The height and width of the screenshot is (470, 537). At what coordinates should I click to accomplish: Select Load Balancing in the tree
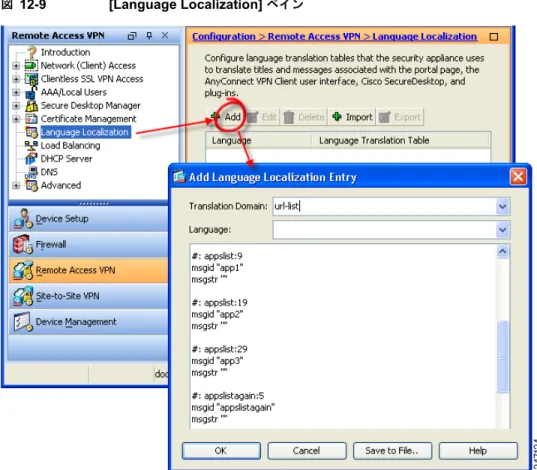tap(71, 146)
